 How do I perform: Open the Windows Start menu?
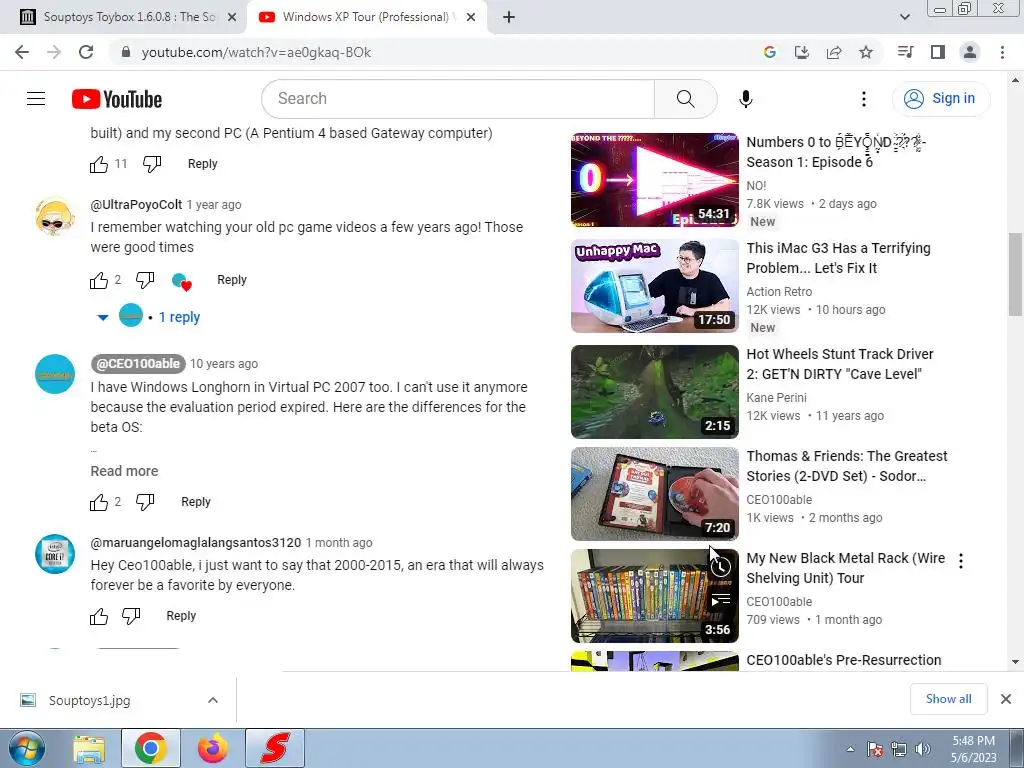coord(27,748)
